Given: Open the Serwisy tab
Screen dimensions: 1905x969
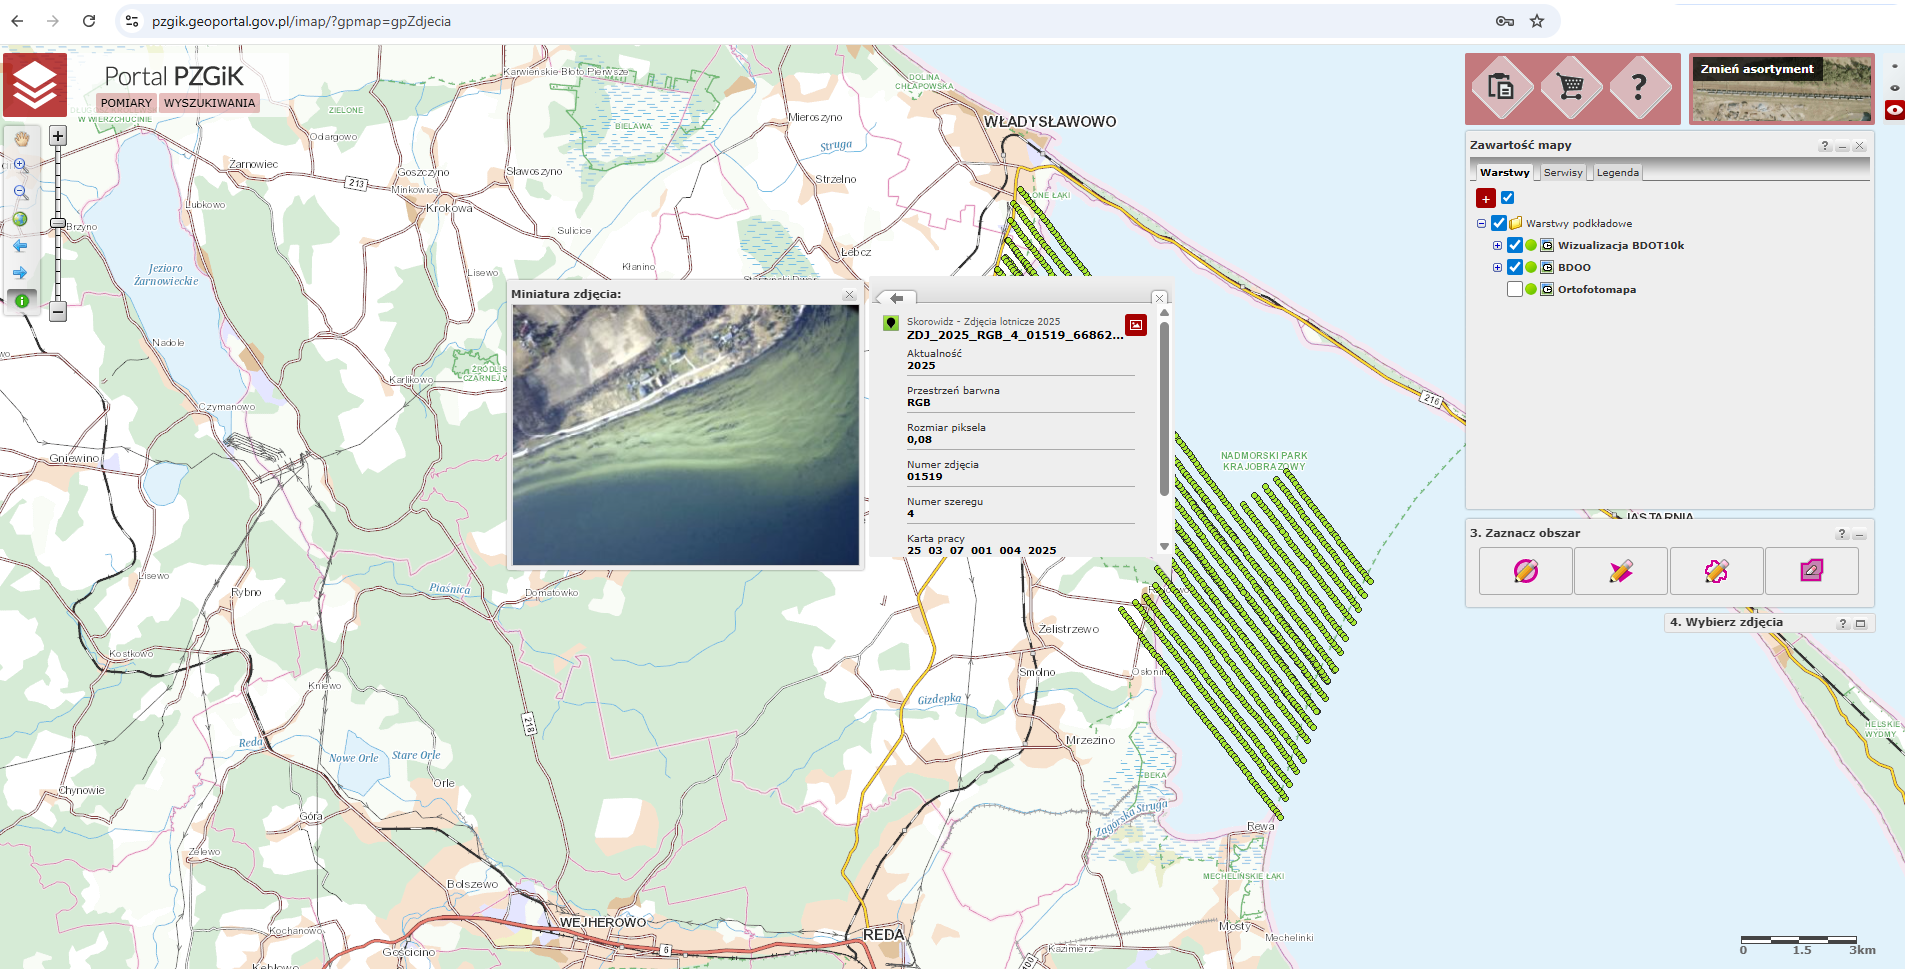Looking at the screenshot, I should (x=1562, y=172).
